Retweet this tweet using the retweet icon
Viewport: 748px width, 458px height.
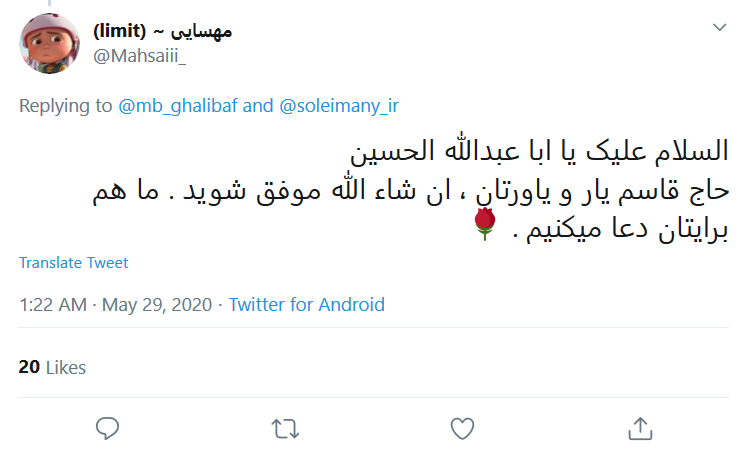[x=285, y=428]
